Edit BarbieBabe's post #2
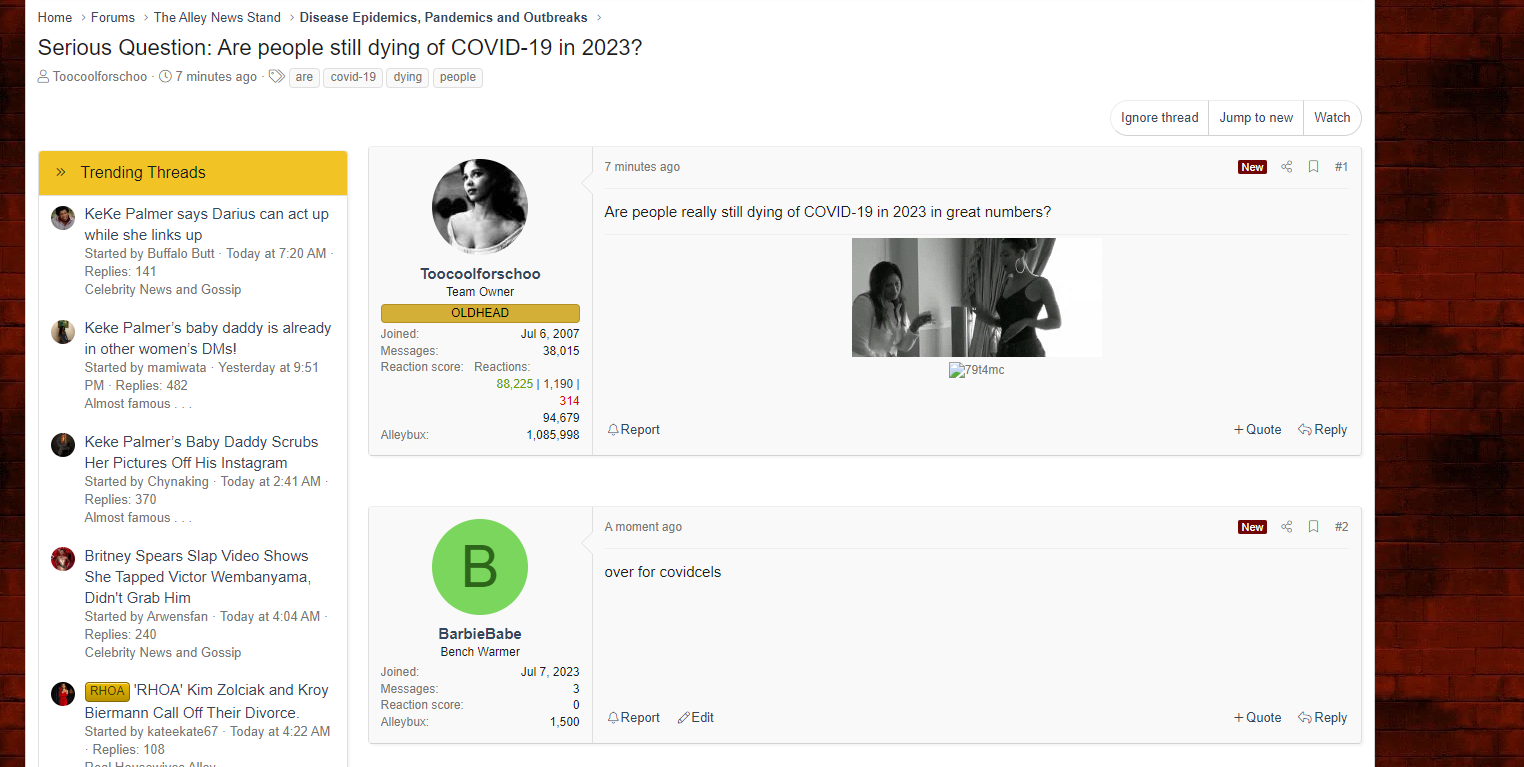This screenshot has height=767, width=1524. (696, 718)
